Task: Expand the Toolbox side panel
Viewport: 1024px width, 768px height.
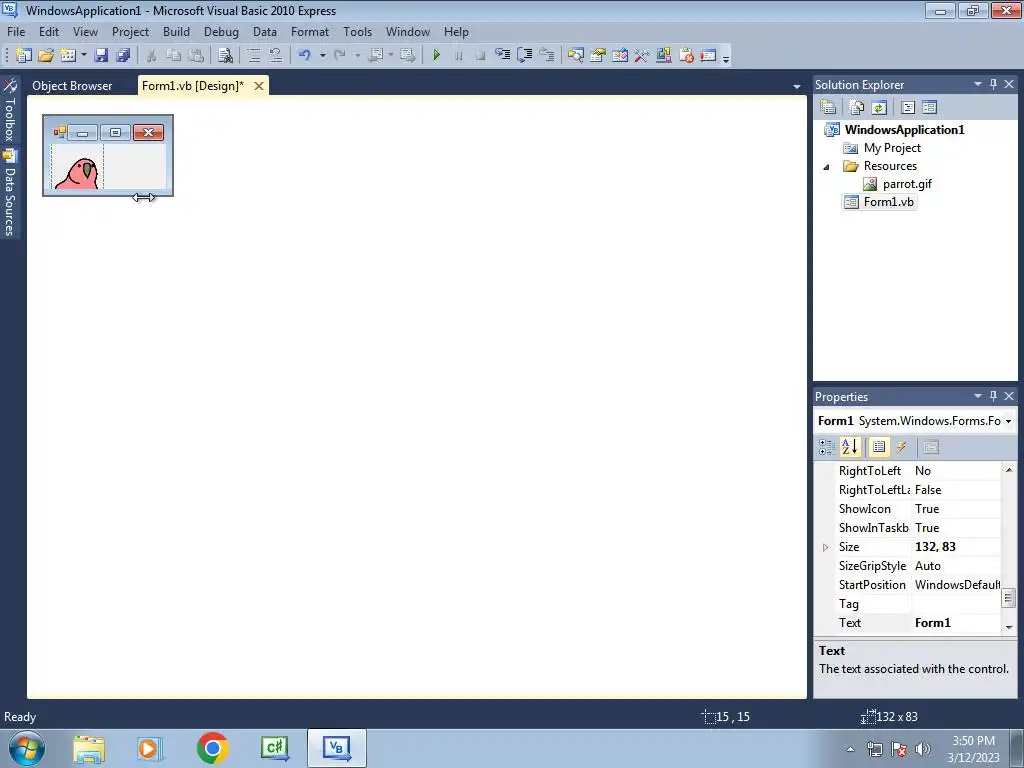Action: click(10, 111)
